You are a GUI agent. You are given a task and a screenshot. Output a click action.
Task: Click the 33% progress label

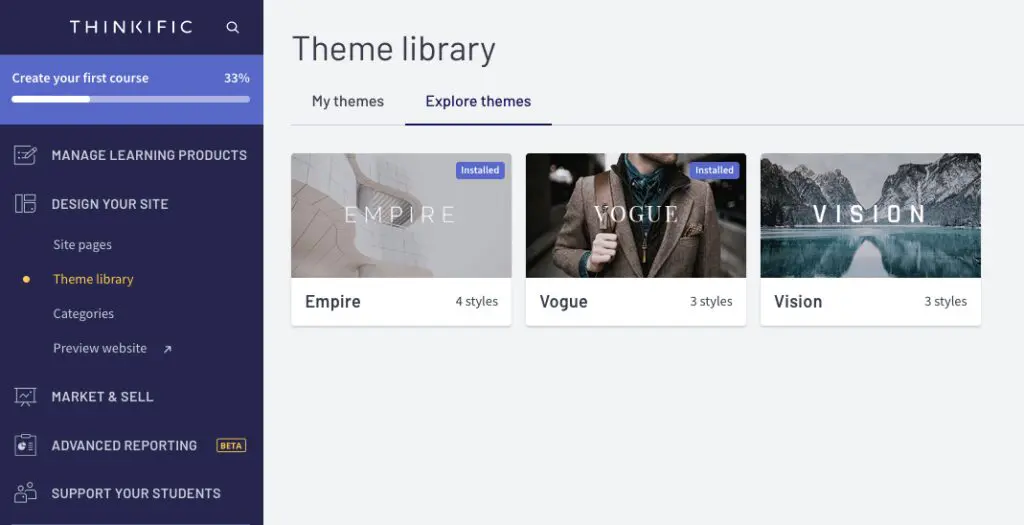(x=236, y=78)
